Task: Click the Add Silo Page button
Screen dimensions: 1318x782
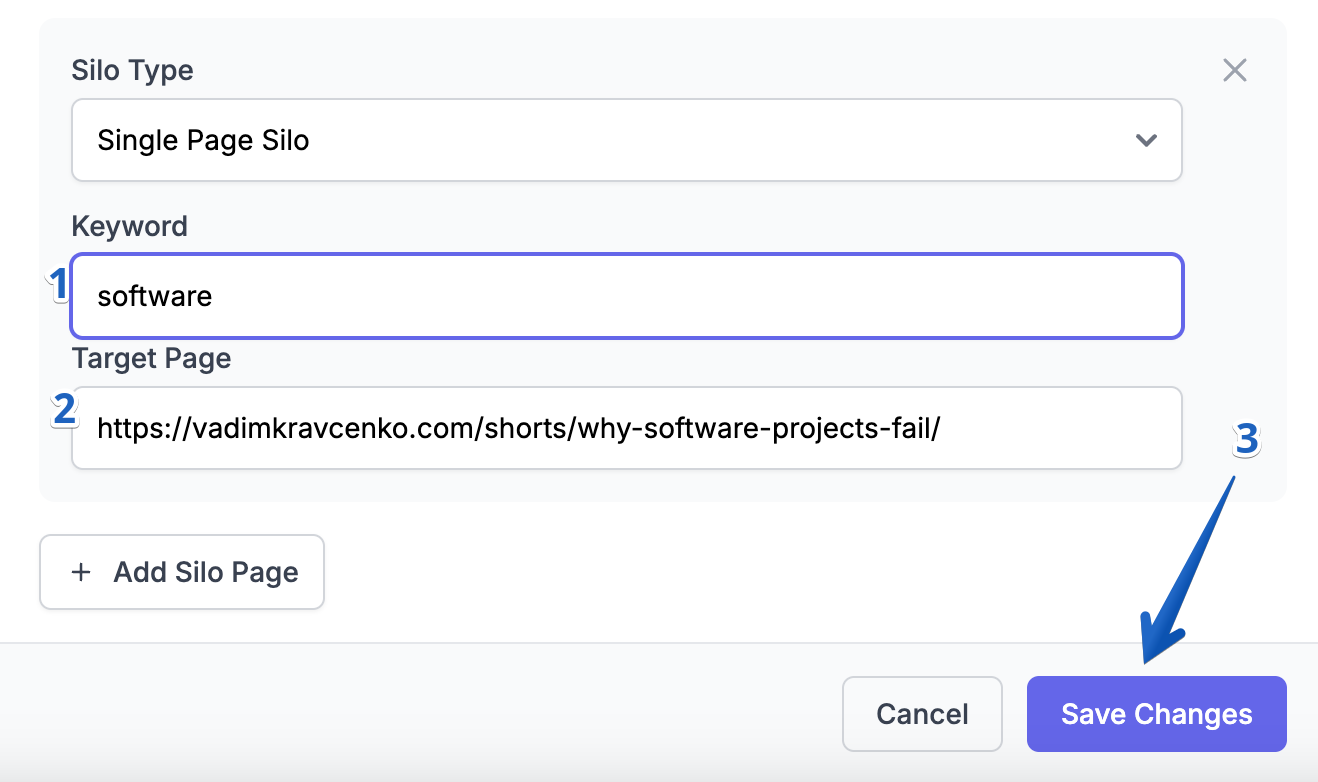Action: (x=181, y=572)
